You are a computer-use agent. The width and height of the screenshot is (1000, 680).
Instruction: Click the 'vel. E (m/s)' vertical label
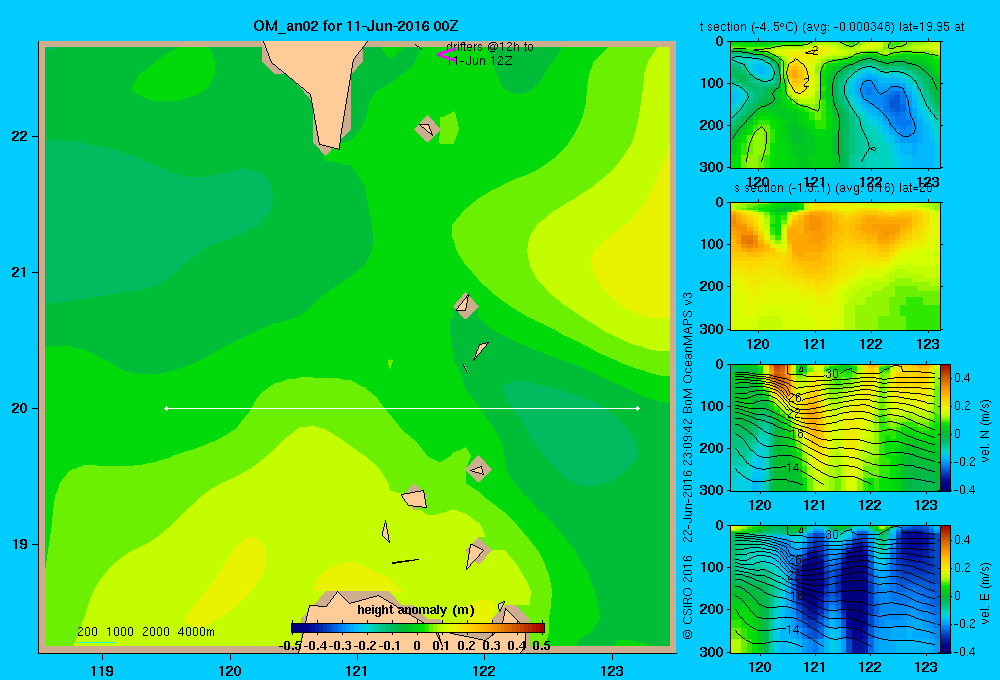click(986, 593)
